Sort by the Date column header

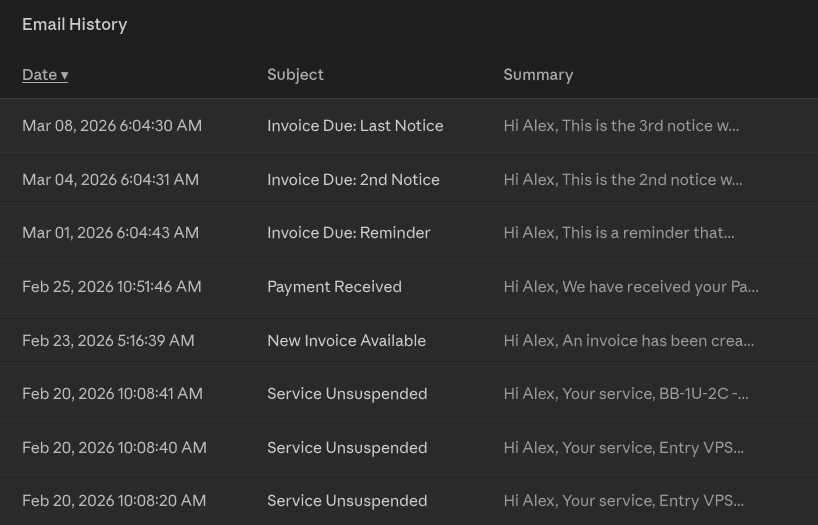pos(40,75)
